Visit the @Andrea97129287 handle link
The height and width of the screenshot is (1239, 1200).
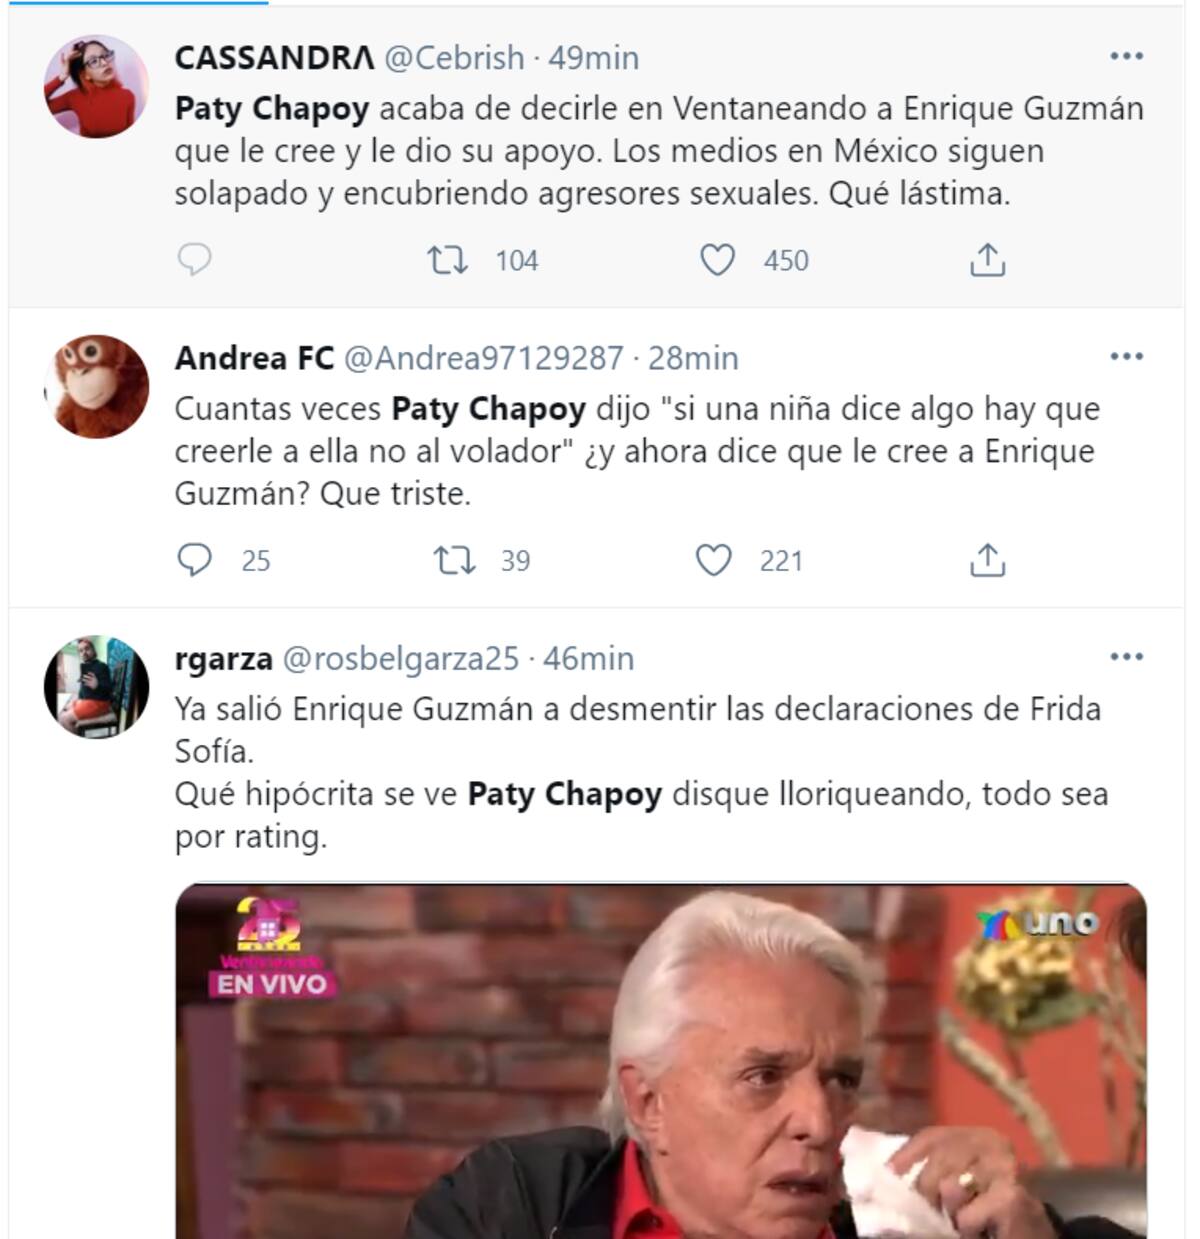pyautogui.click(x=484, y=358)
